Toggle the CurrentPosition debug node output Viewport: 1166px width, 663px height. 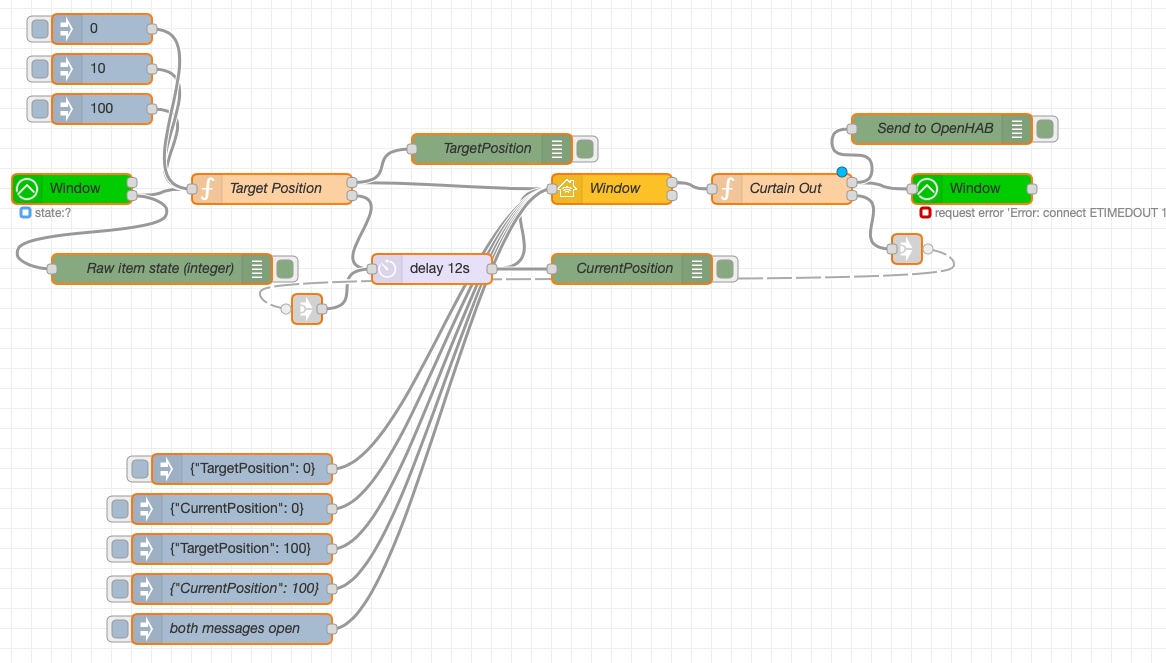(725, 269)
